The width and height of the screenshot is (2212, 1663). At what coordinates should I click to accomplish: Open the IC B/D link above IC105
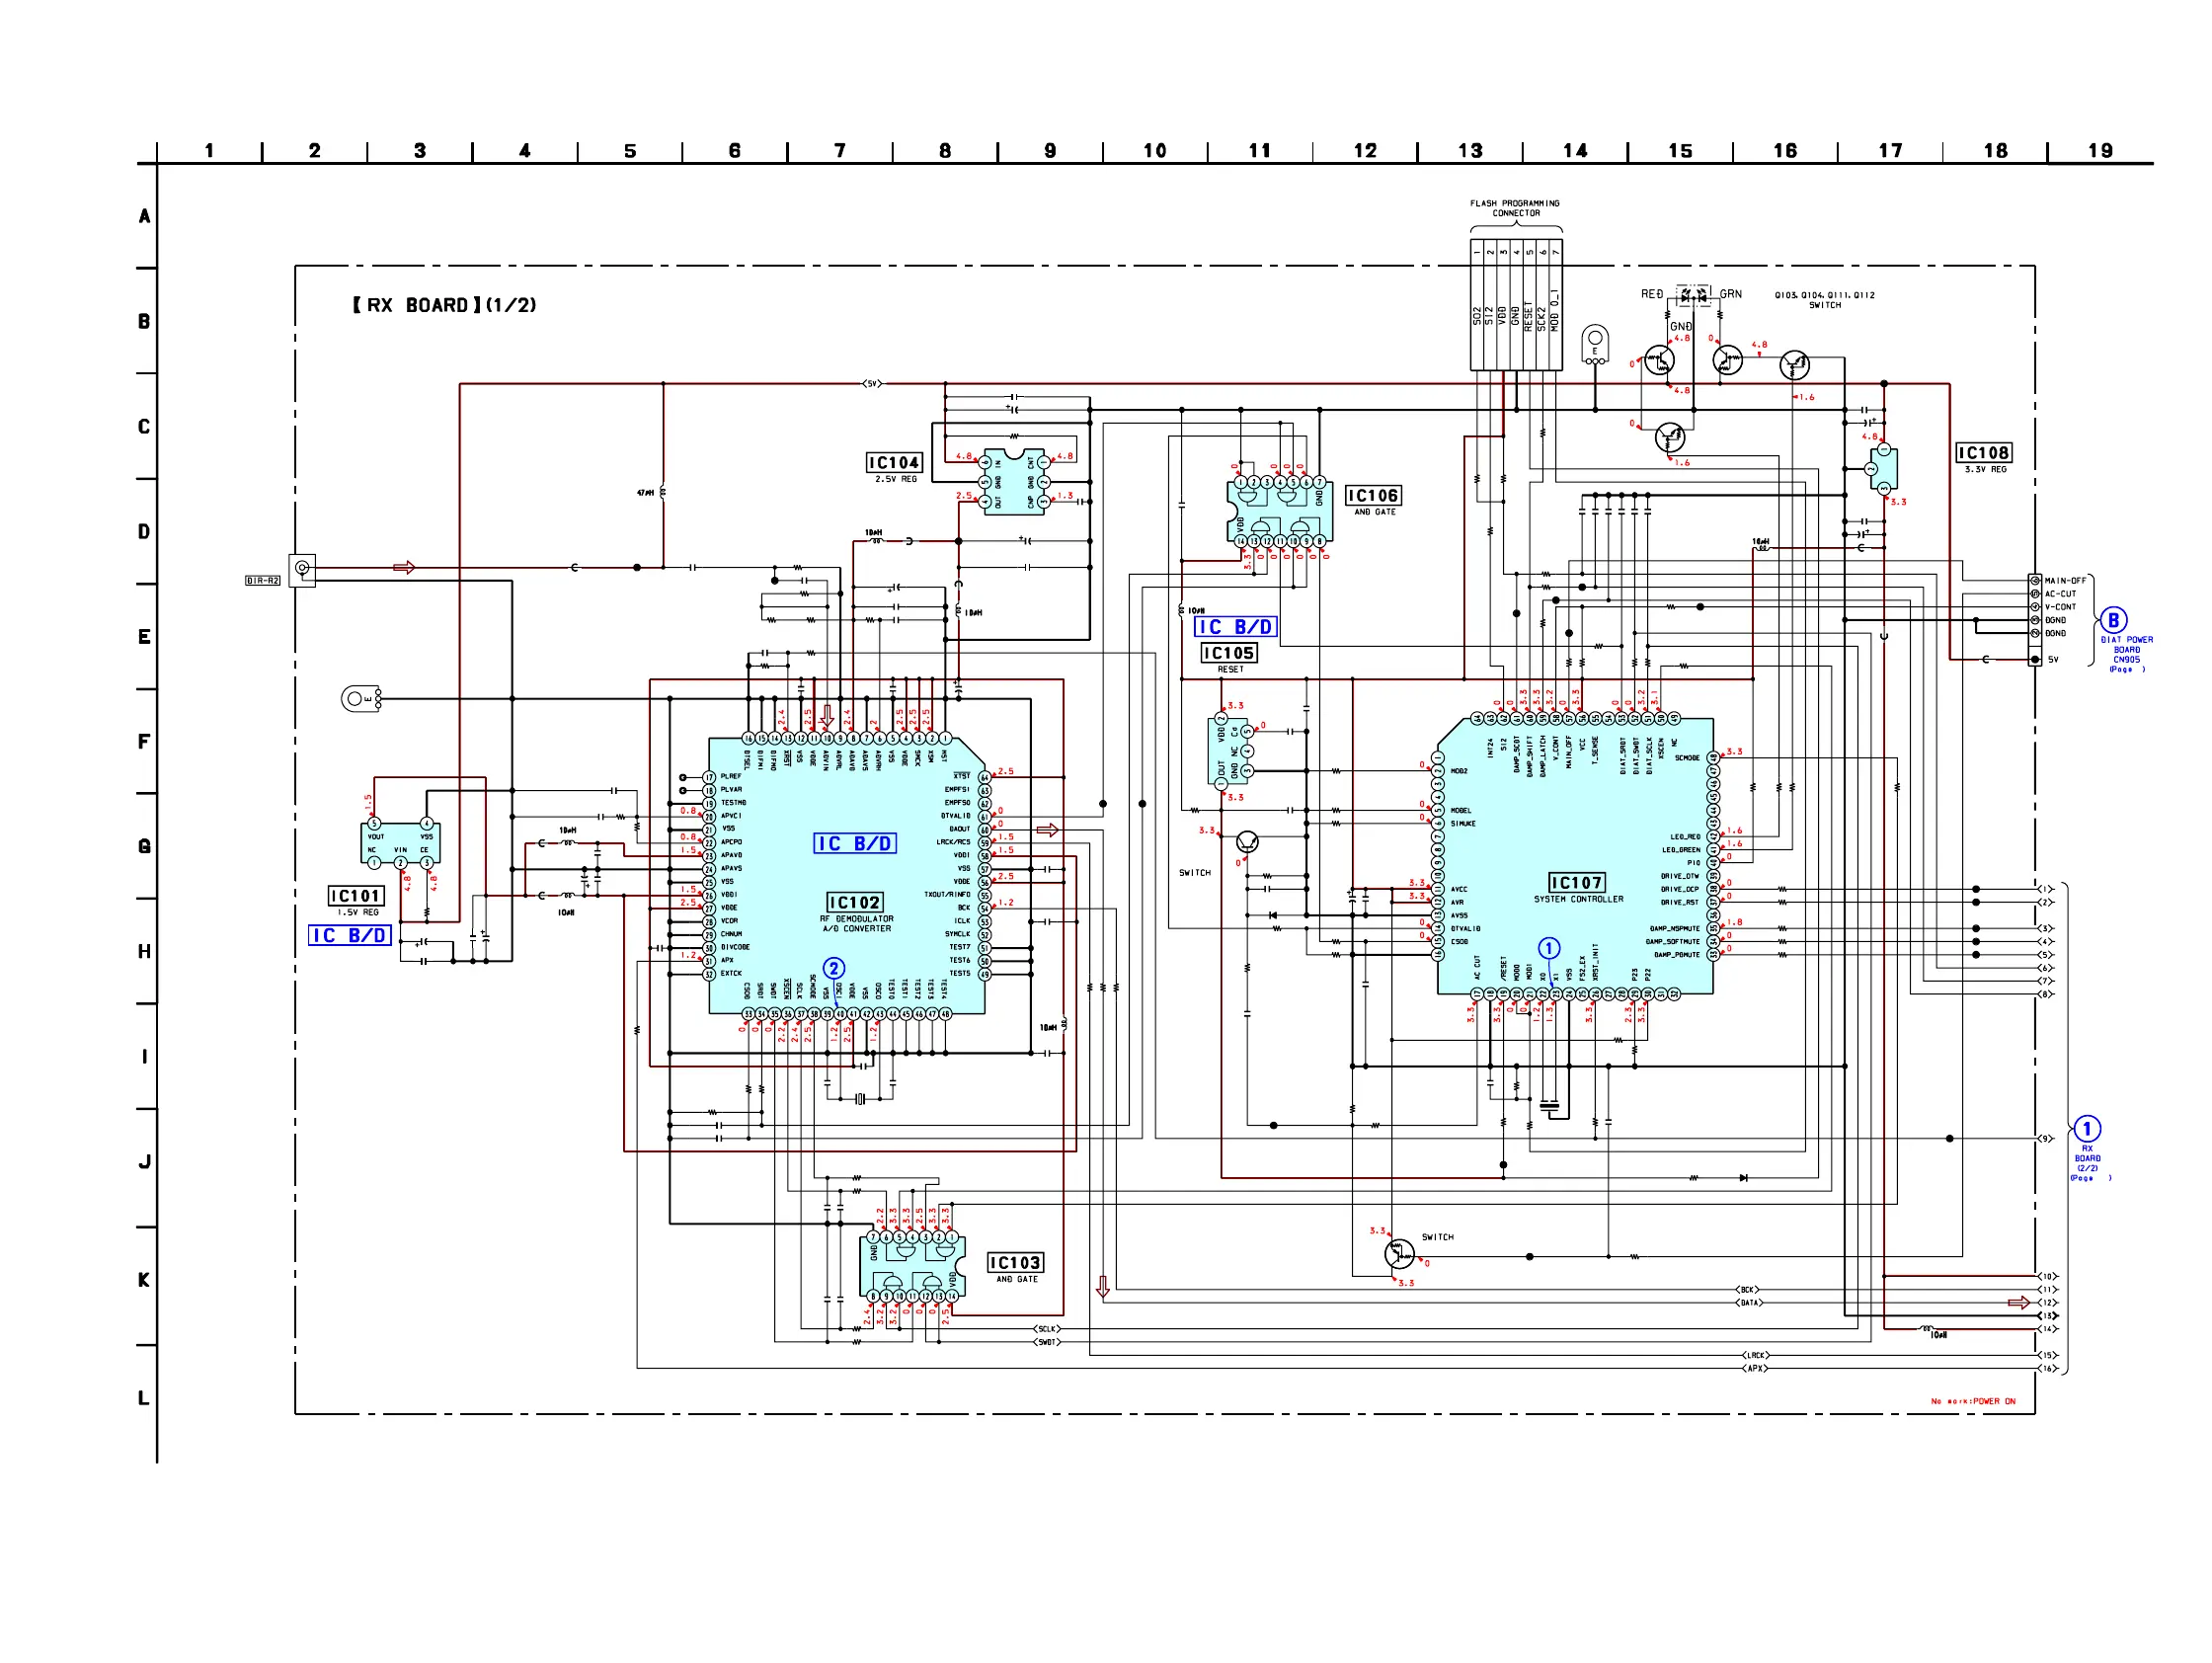pyautogui.click(x=1235, y=627)
